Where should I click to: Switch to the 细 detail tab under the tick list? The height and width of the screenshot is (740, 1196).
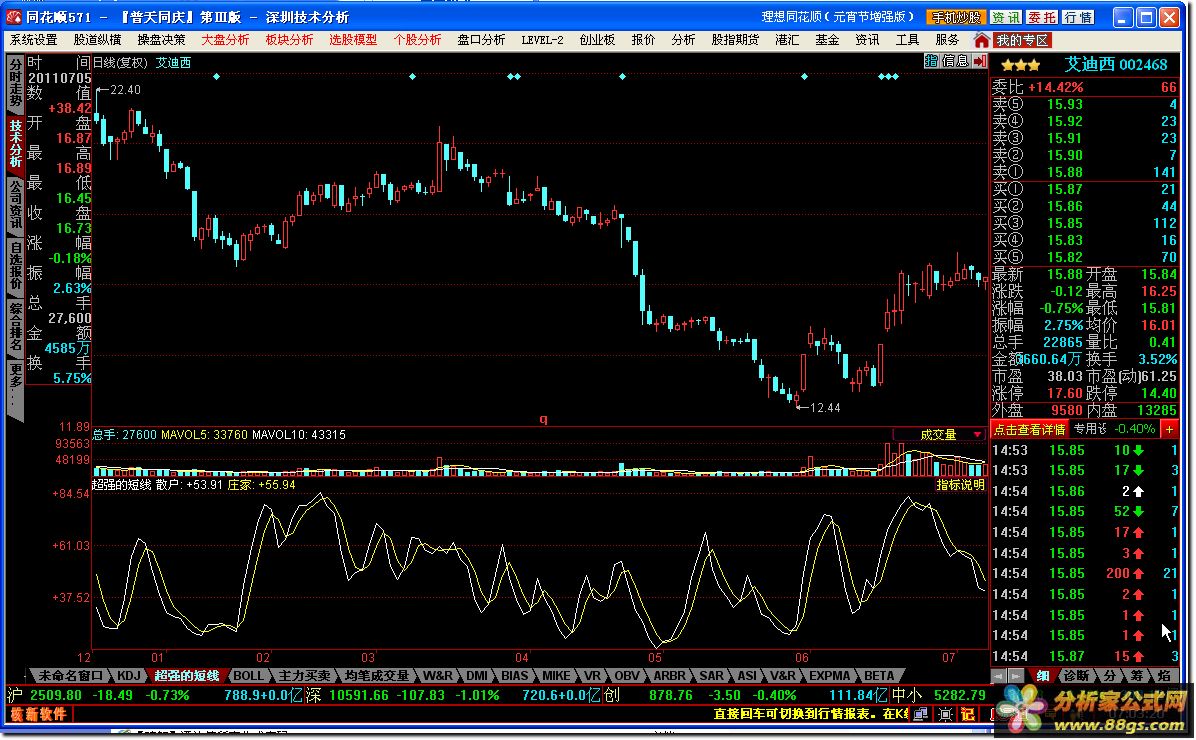click(1043, 676)
